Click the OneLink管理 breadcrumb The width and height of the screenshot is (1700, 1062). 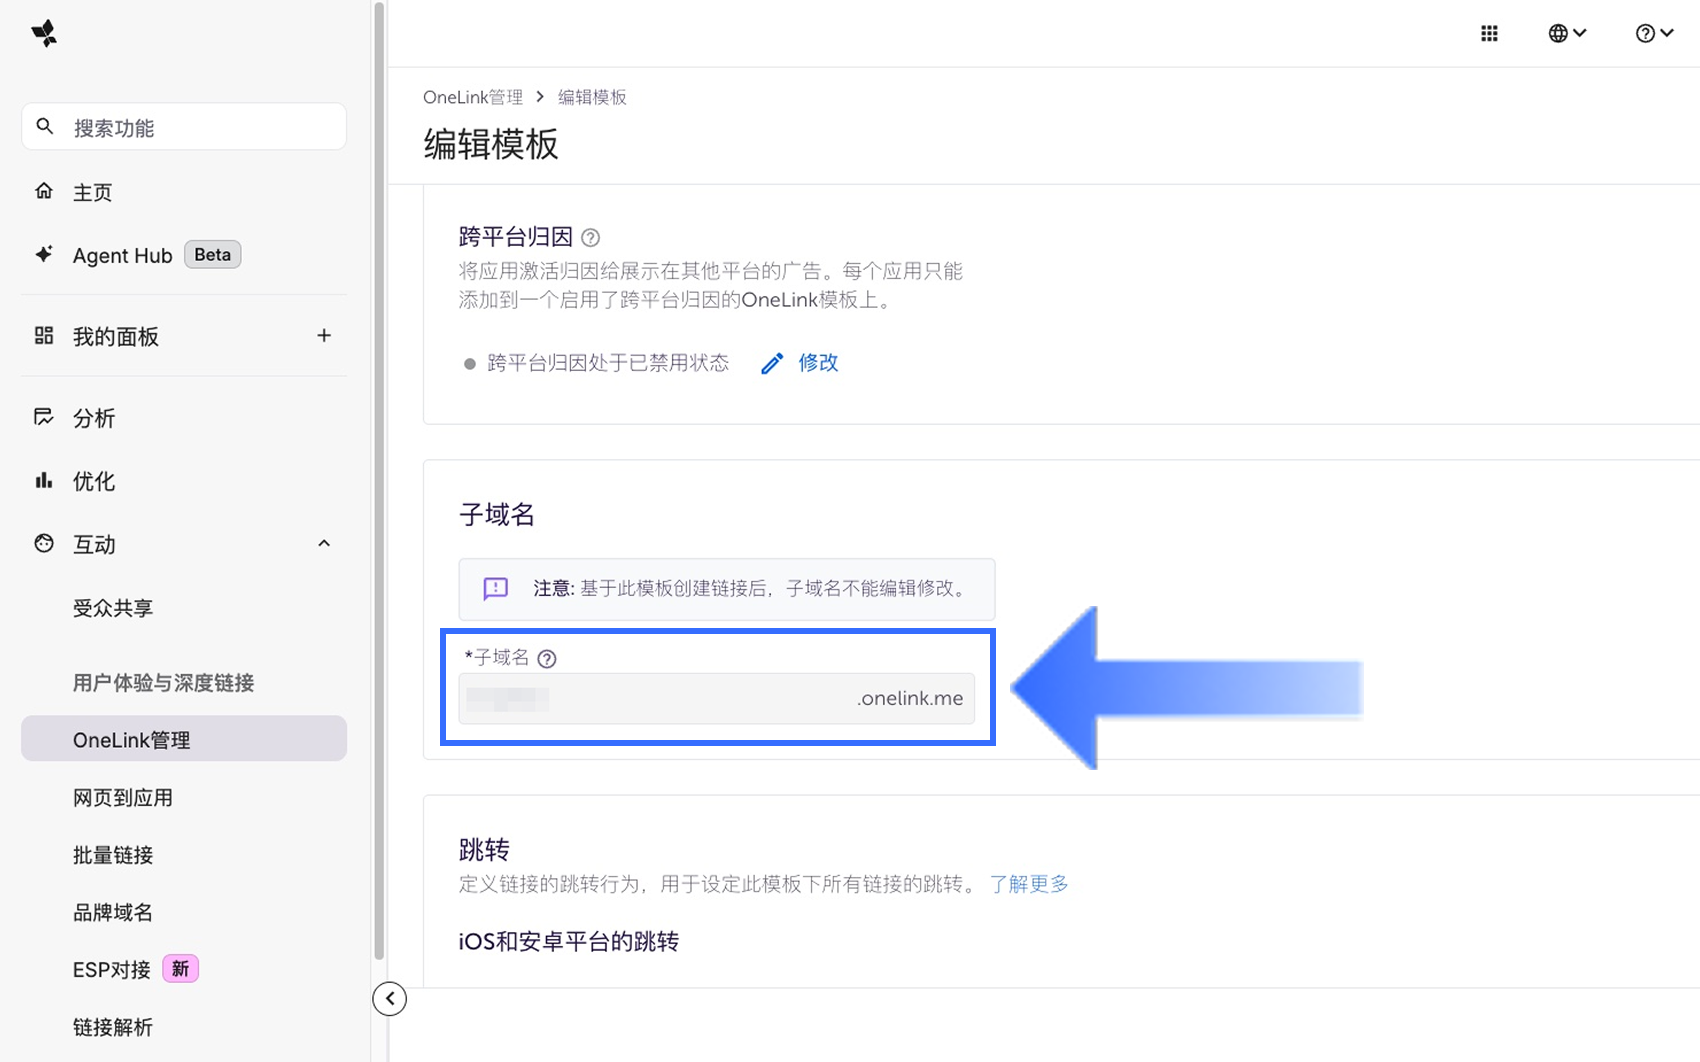(472, 97)
